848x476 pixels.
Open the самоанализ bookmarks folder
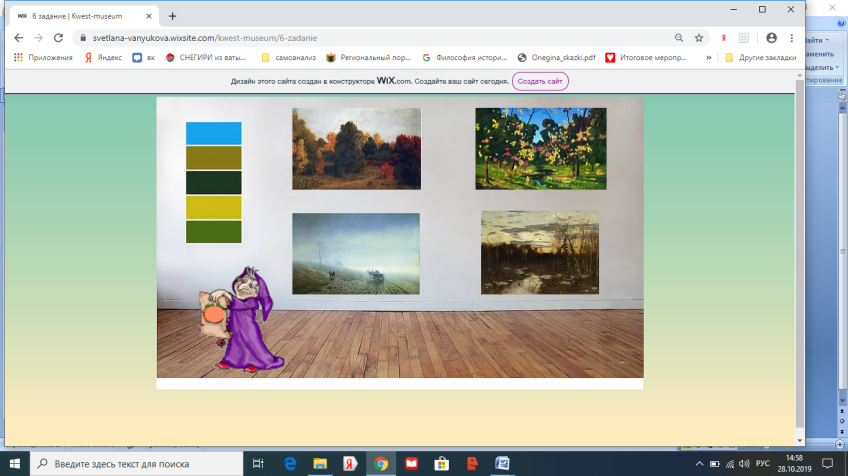tap(289, 57)
